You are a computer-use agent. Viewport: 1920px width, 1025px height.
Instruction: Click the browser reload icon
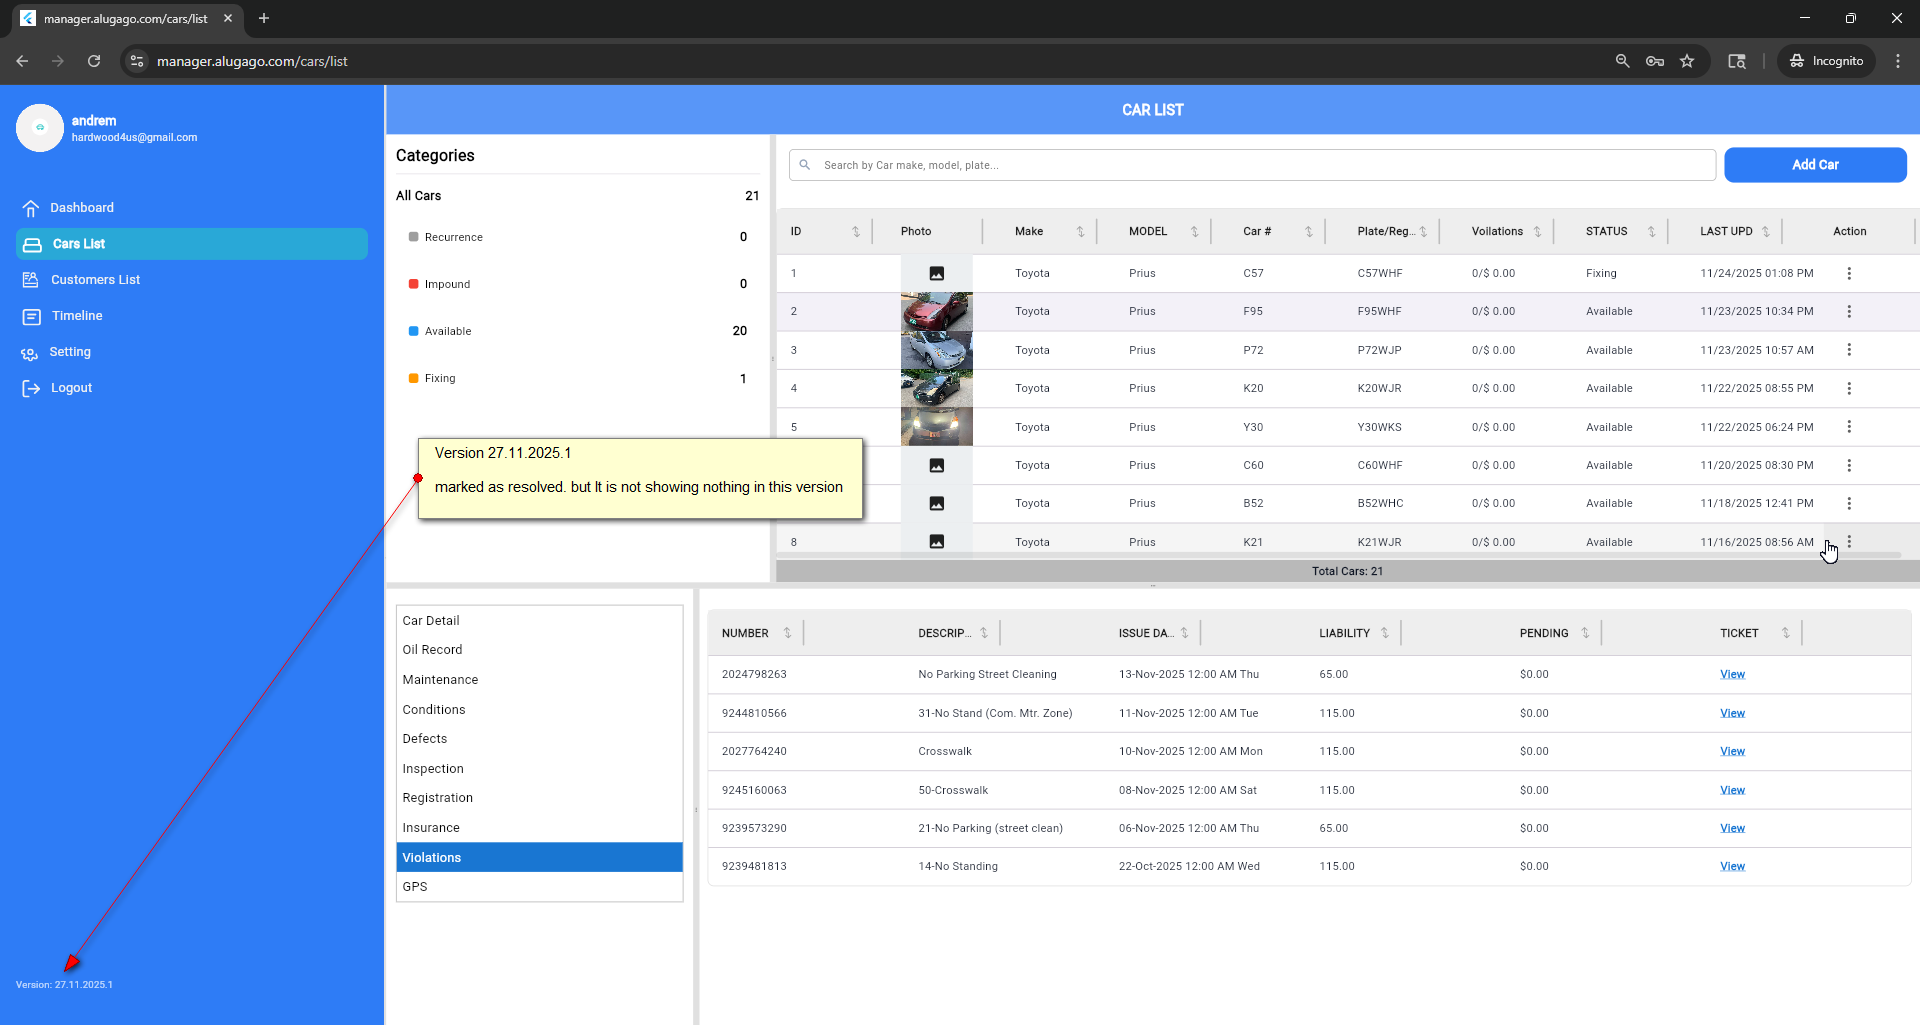[94, 61]
